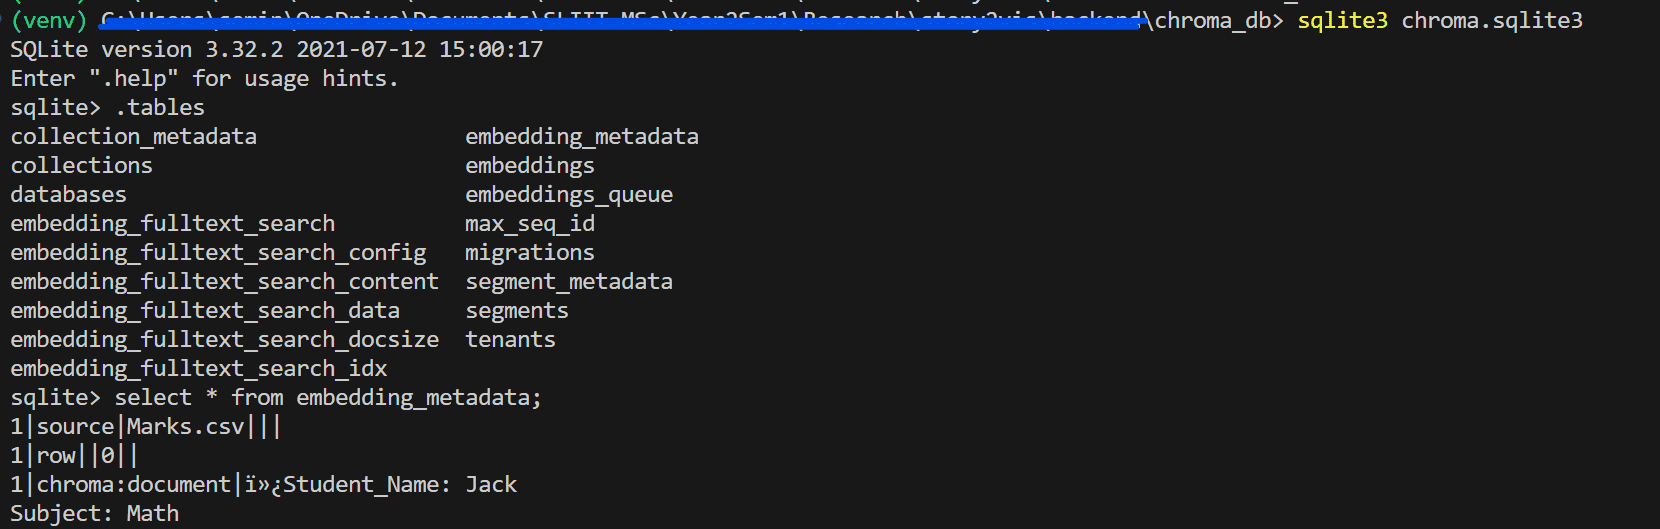Click 'embedding_metadata' in the tables list
The width and height of the screenshot is (1660, 529).
pos(581,137)
